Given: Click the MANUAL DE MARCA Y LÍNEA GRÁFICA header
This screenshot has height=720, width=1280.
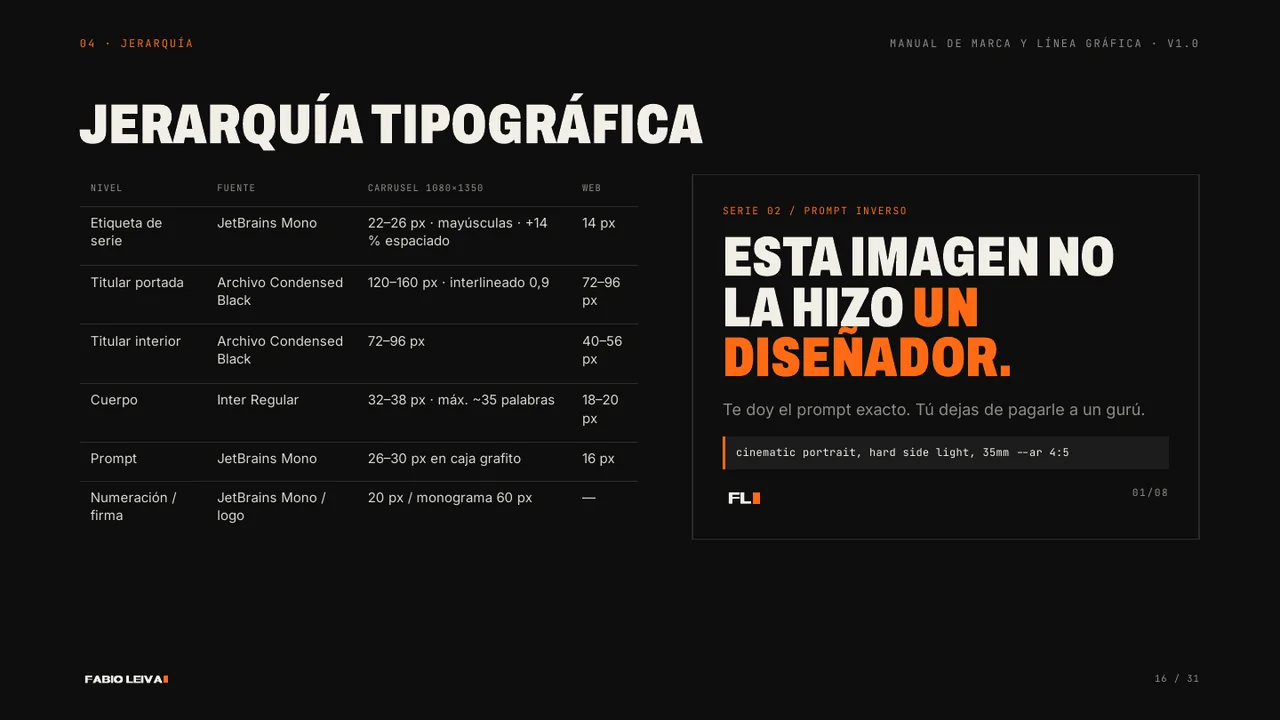Looking at the screenshot, I should 1044,44.
